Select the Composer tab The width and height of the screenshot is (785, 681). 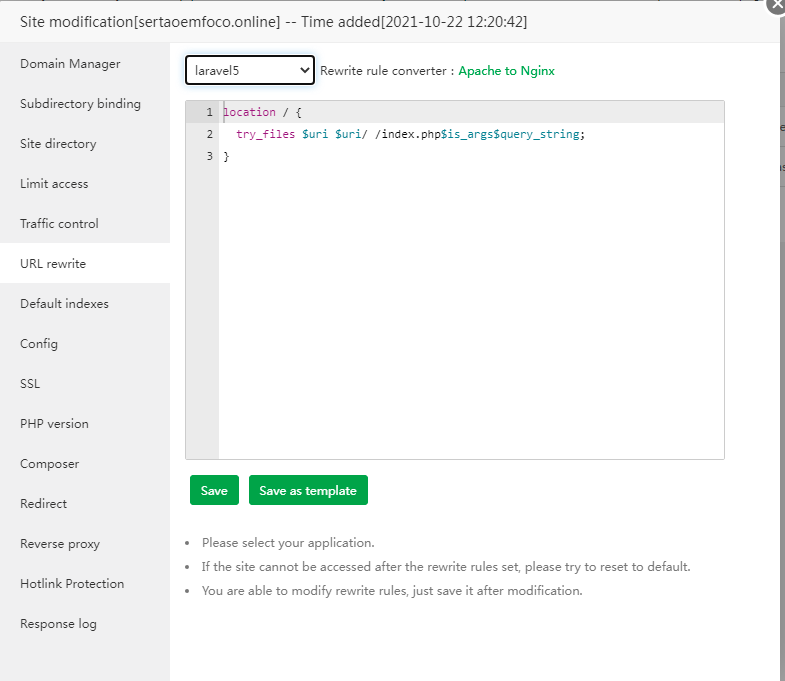pos(49,464)
